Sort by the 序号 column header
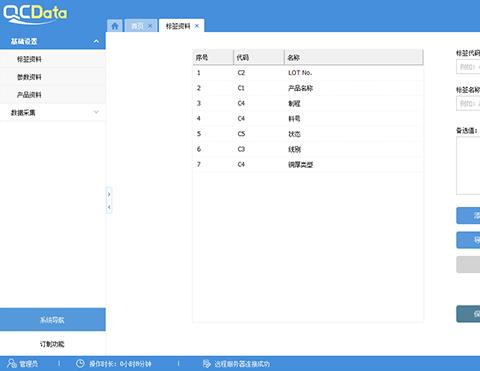The height and width of the screenshot is (371, 480). tap(213, 57)
